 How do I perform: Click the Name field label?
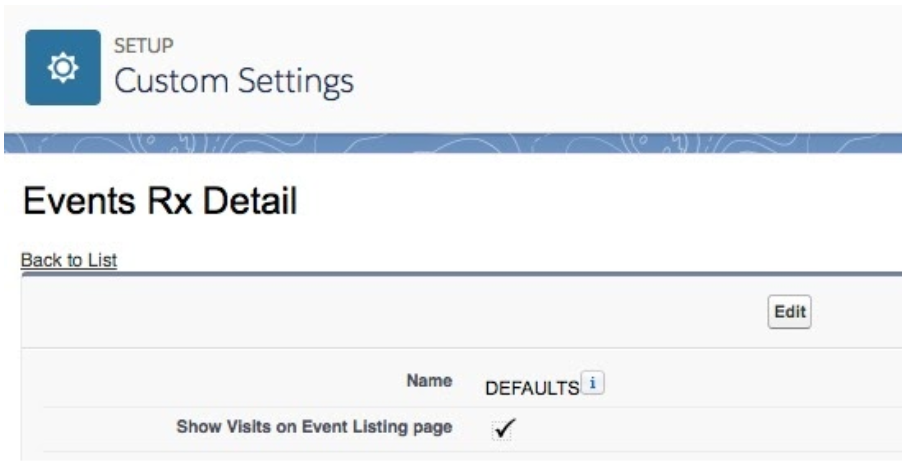[429, 381]
